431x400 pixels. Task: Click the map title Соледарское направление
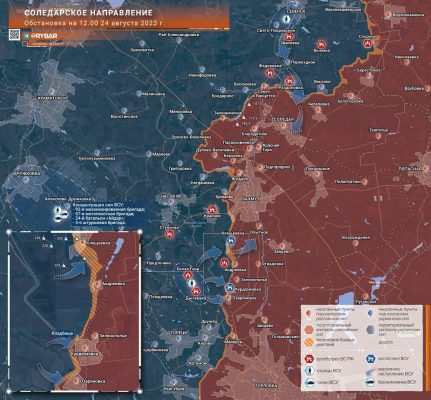tap(89, 13)
